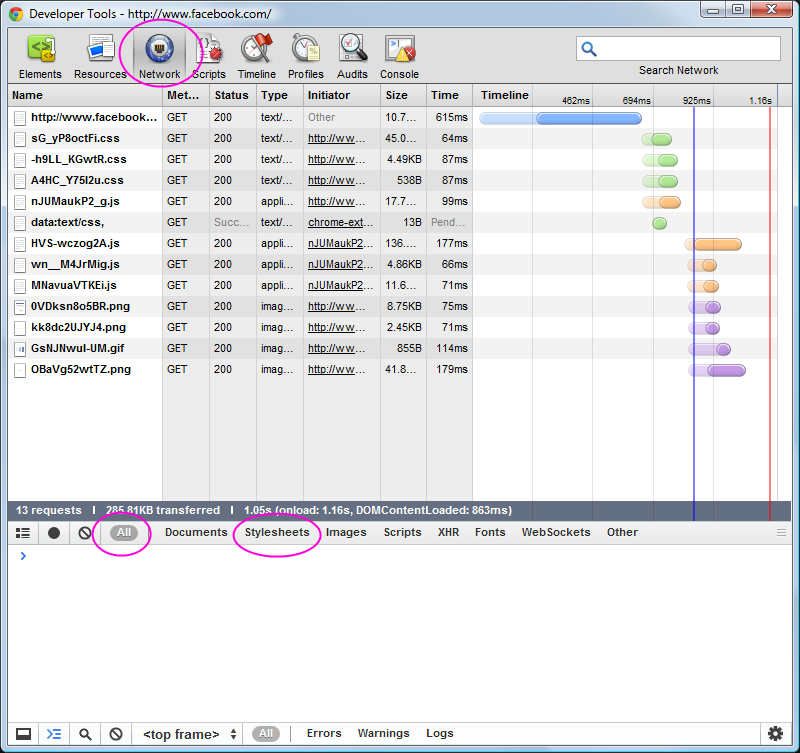Open initiator link for wn__M4JrMig.js
This screenshot has height=753, width=800.
pos(340,264)
